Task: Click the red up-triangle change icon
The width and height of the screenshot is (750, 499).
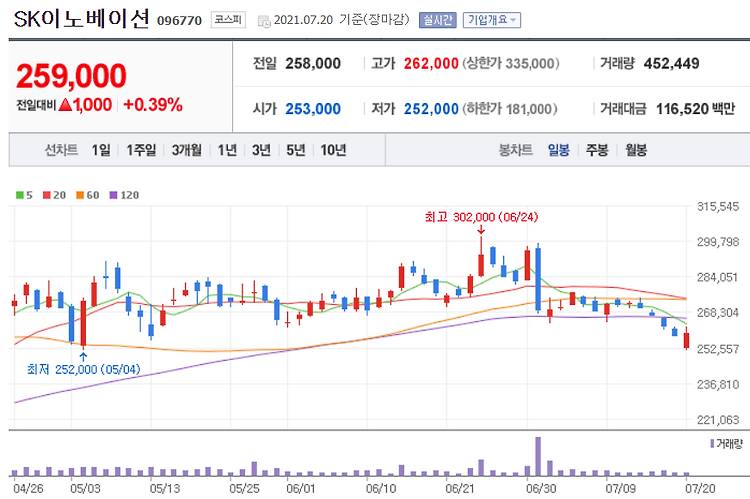Action: click(x=66, y=105)
